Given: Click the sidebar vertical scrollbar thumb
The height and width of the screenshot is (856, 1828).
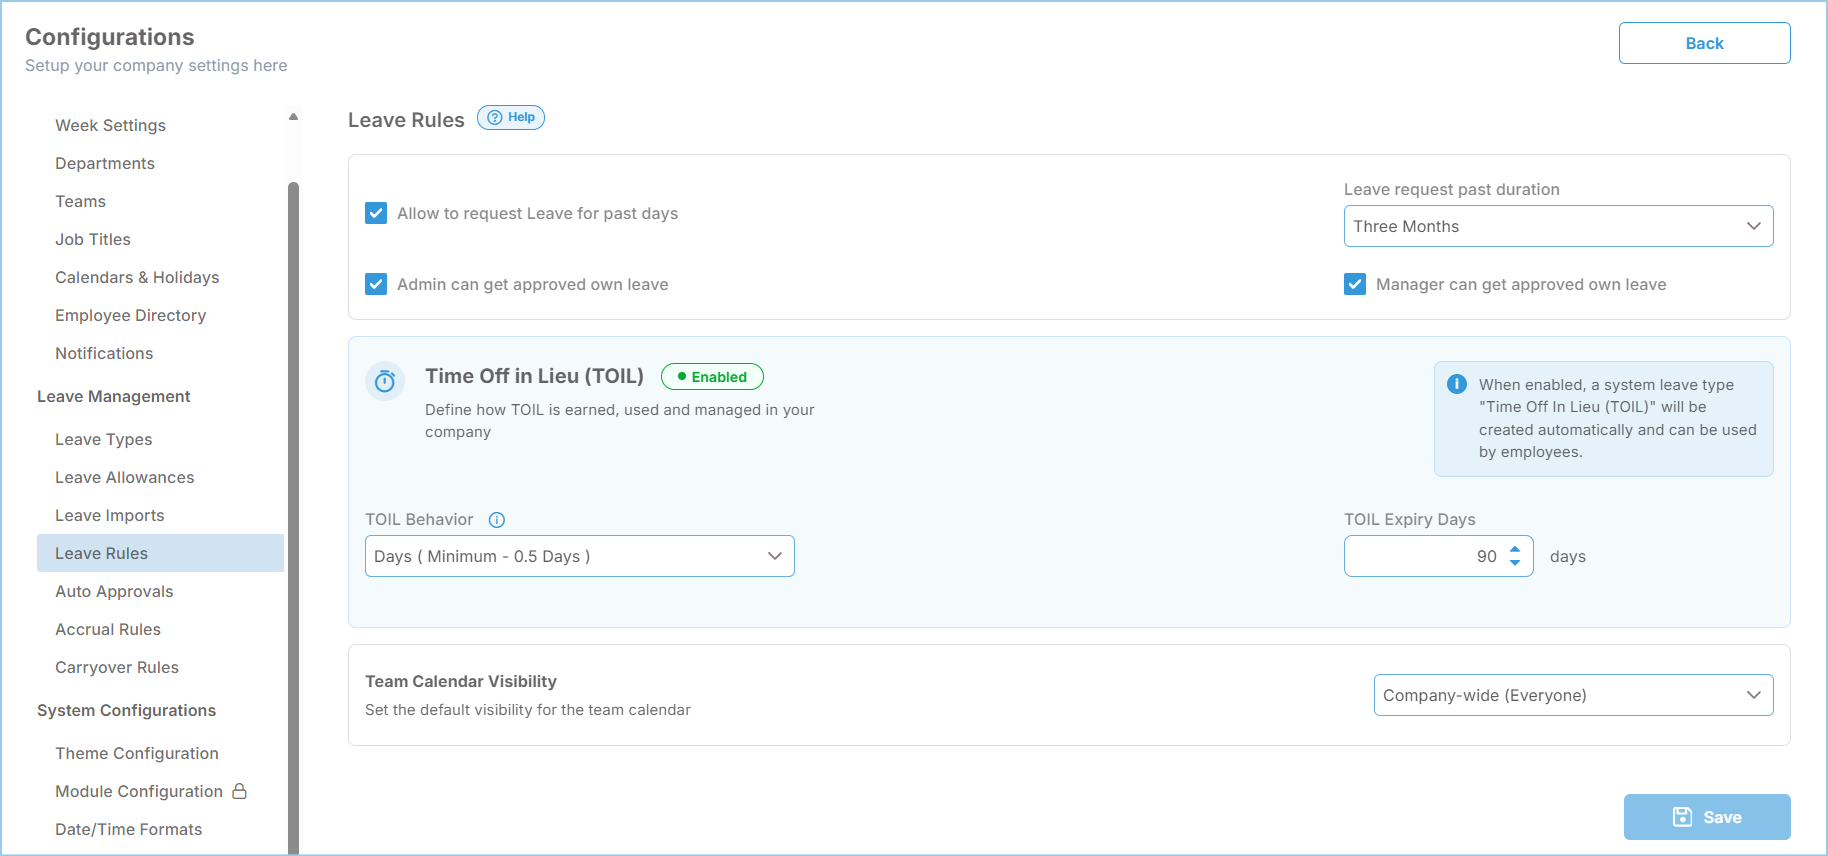Looking at the screenshot, I should [293, 518].
